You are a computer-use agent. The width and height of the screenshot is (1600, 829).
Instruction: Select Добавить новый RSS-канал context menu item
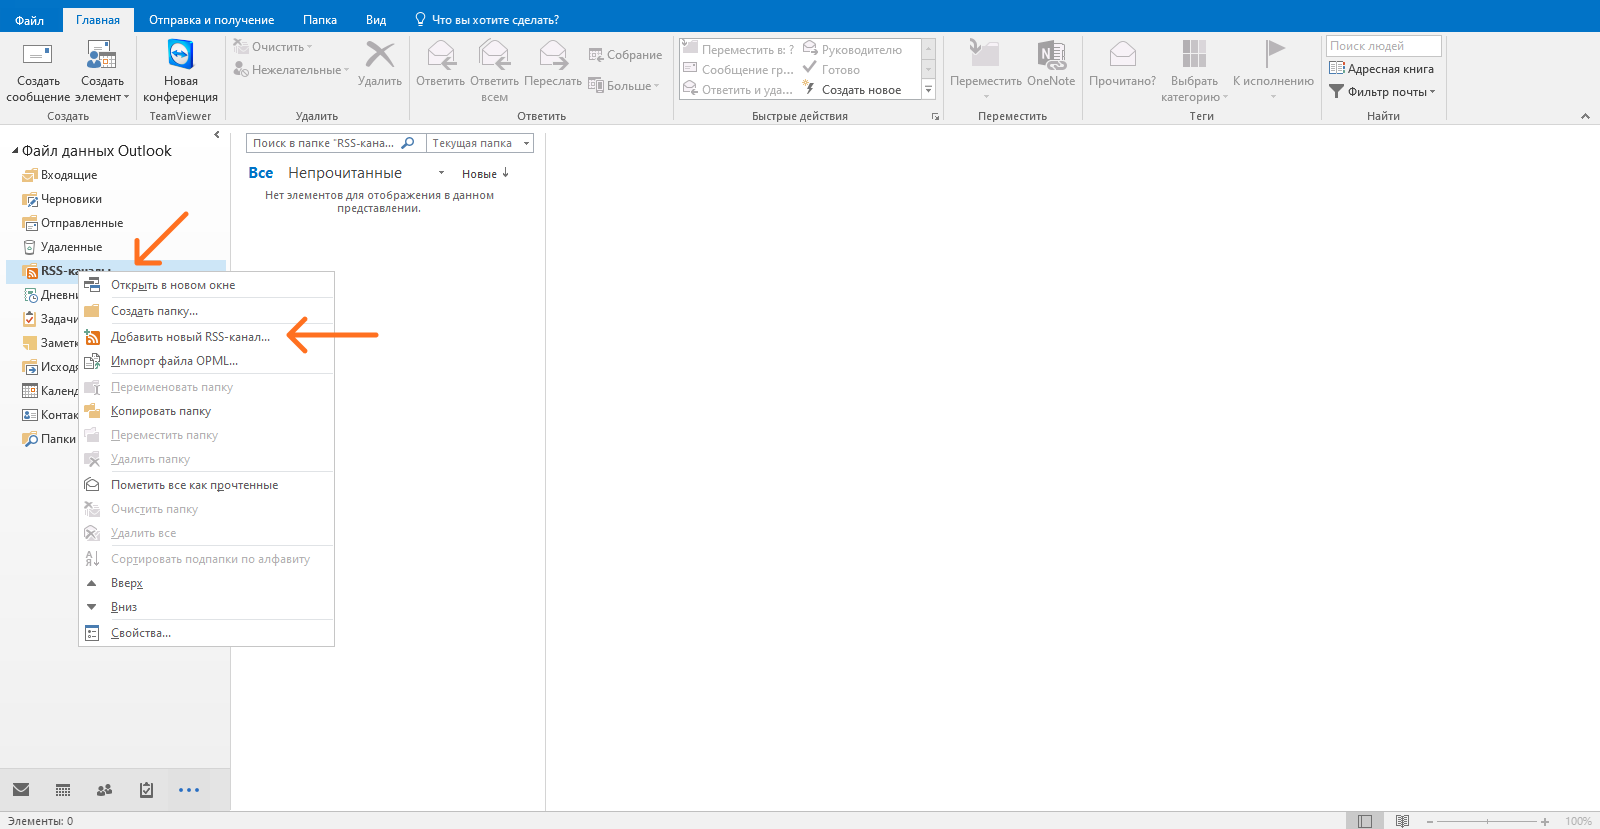(206, 337)
